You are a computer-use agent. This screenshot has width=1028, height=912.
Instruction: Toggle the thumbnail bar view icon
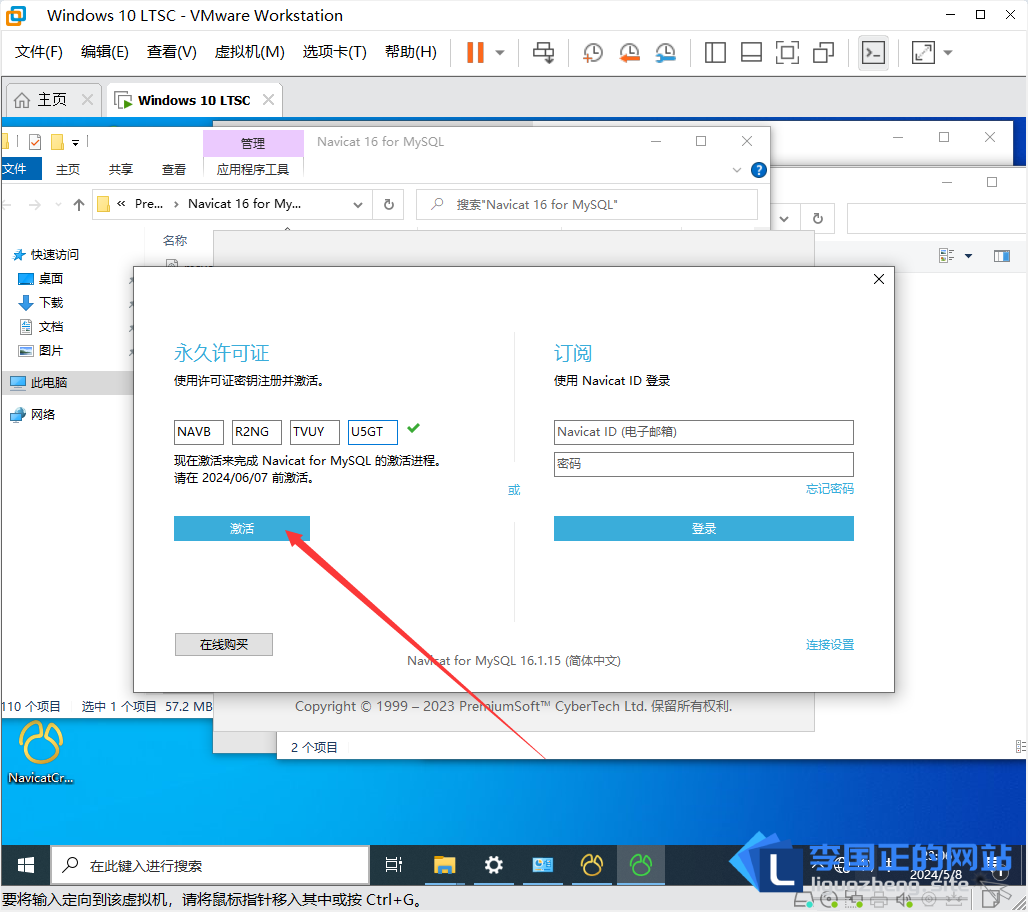(x=751, y=52)
